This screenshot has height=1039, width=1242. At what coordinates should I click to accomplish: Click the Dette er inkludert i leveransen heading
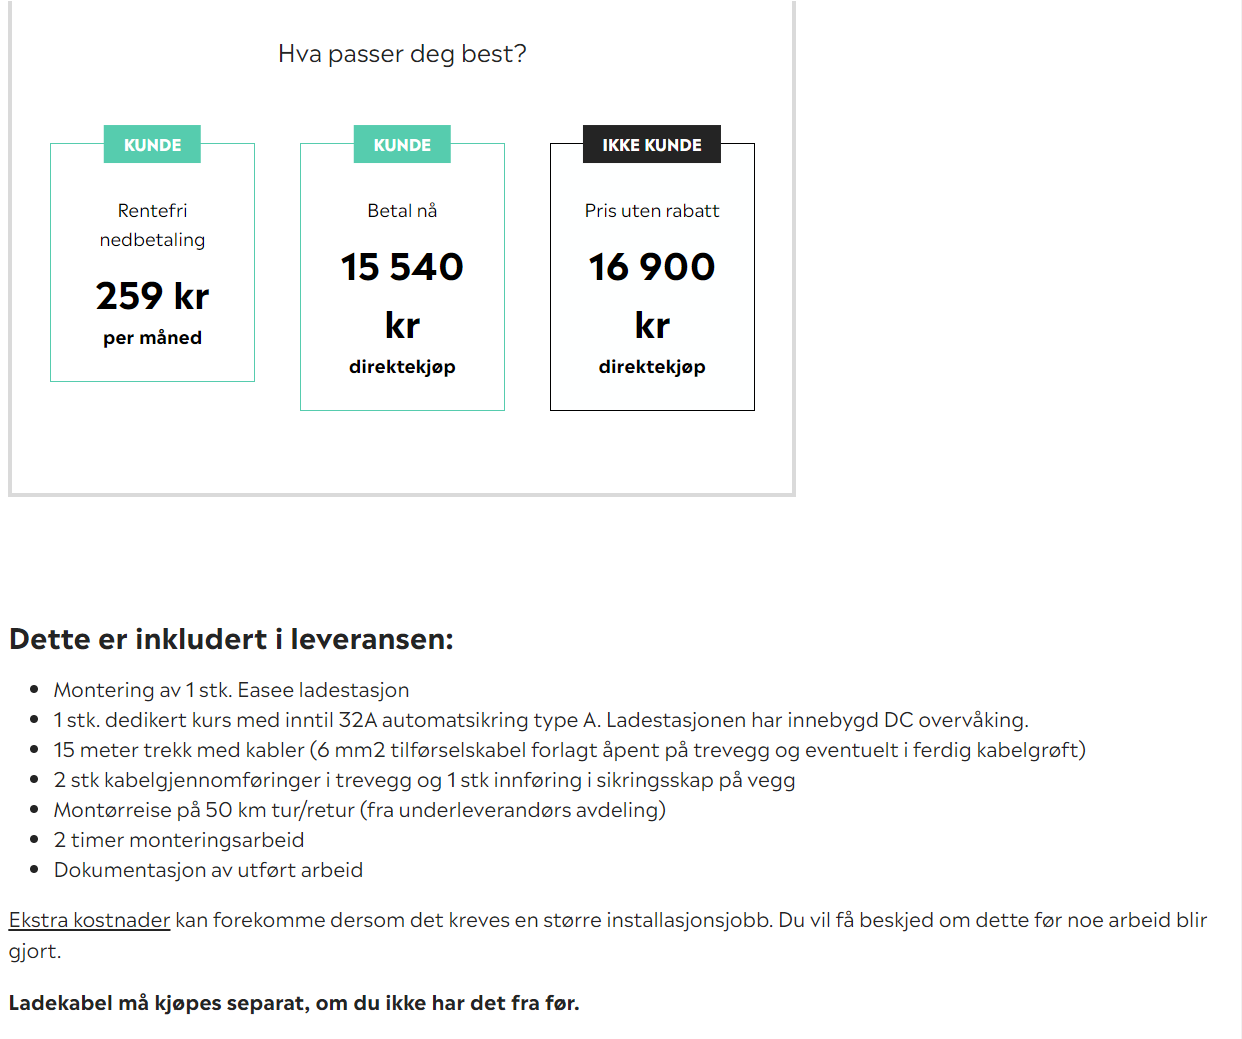tap(231, 639)
